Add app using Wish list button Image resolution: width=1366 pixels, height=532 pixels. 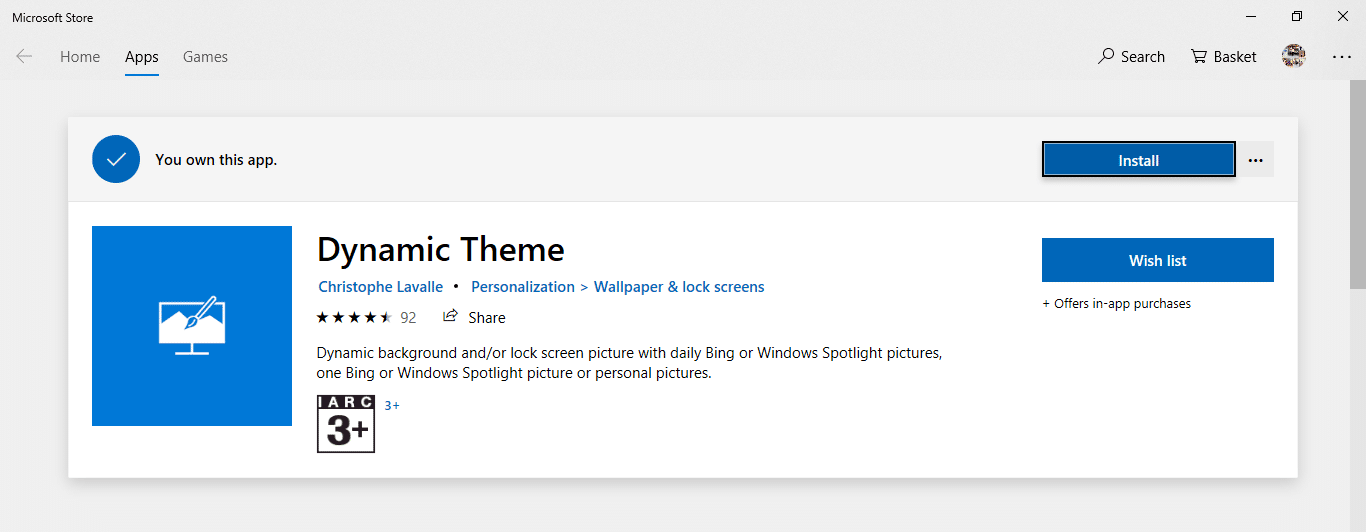1157,260
